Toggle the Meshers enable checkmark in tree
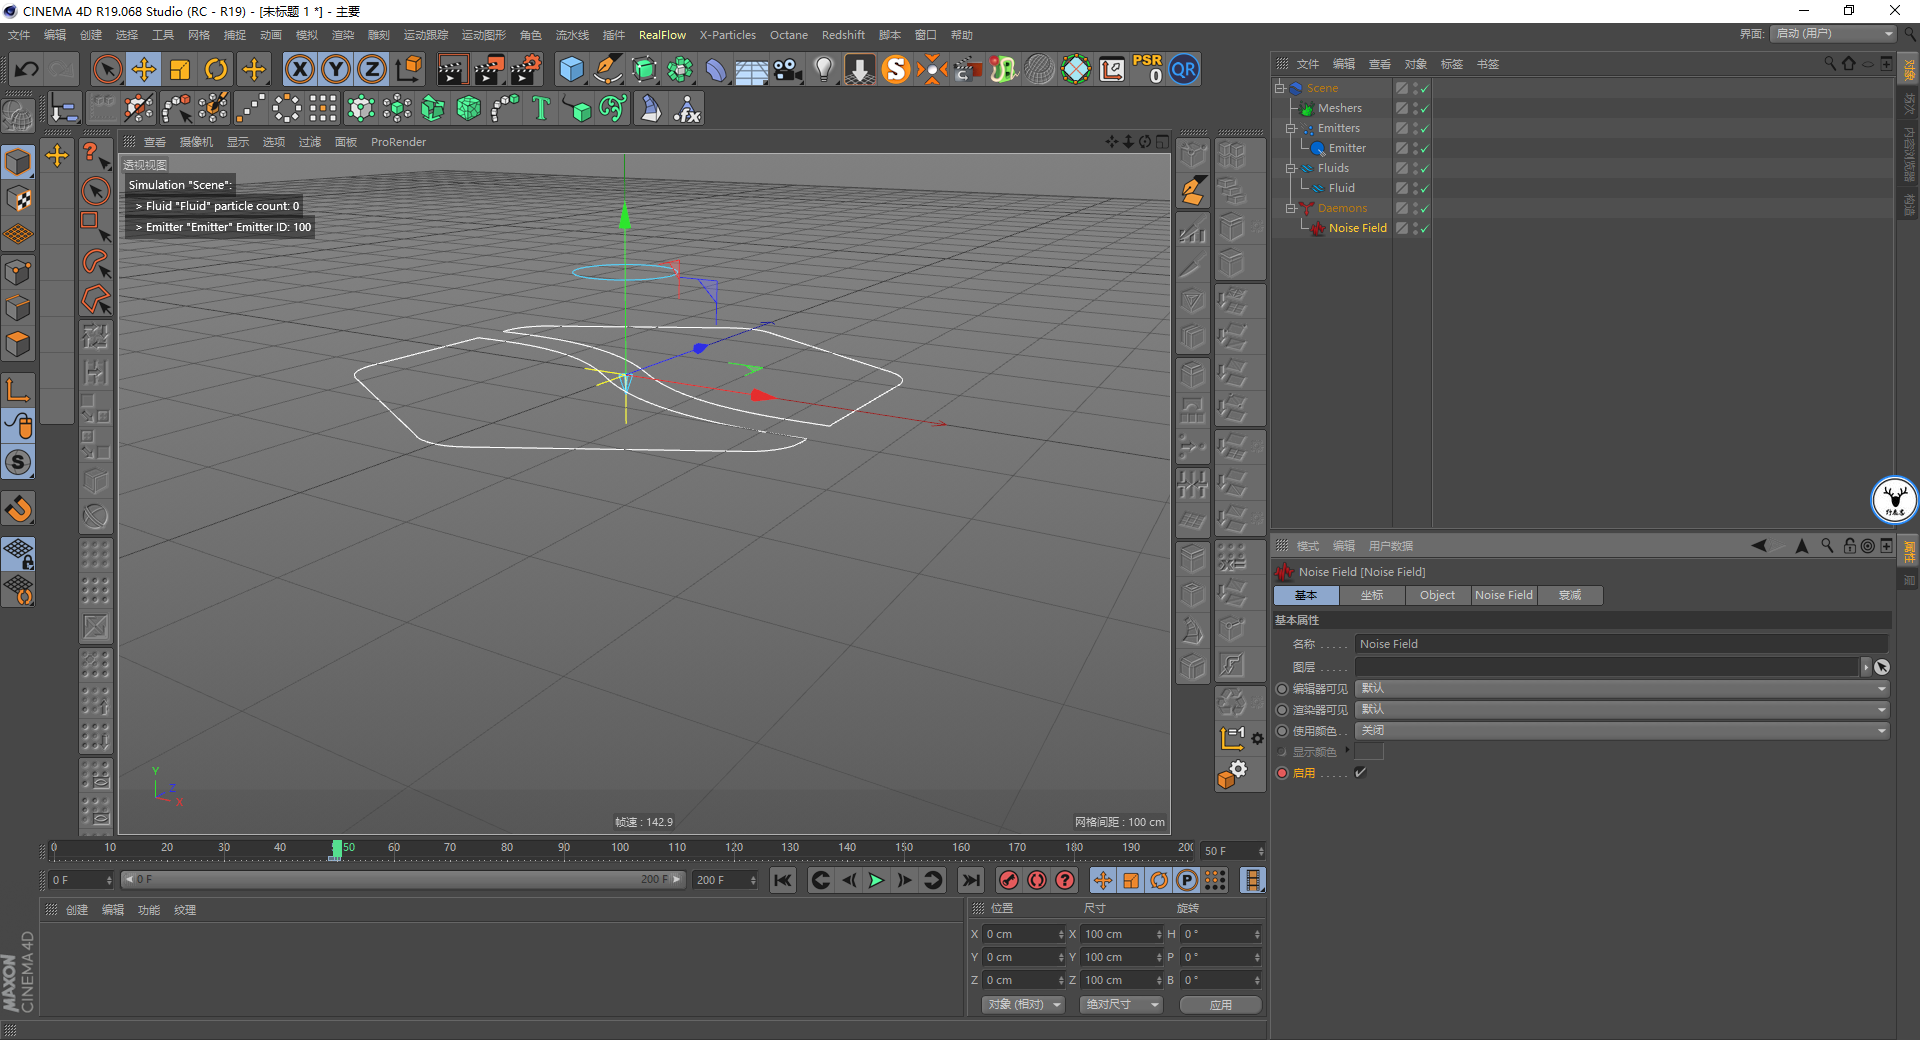Image resolution: width=1920 pixels, height=1040 pixels. 1424,108
